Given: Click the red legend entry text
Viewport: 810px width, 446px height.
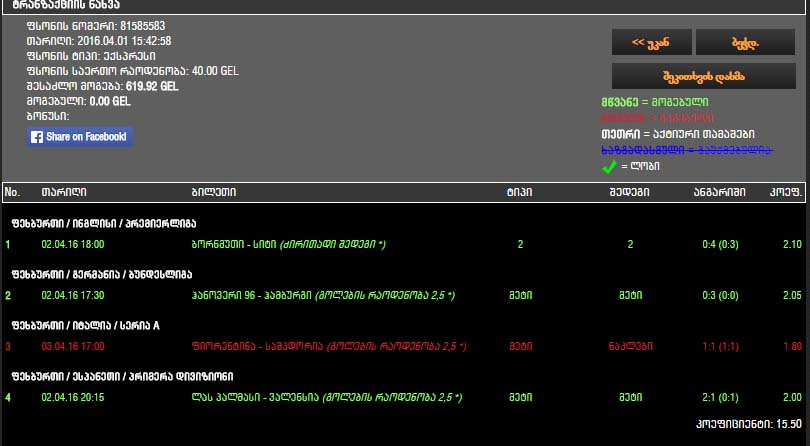Looking at the screenshot, I should tap(658, 118).
